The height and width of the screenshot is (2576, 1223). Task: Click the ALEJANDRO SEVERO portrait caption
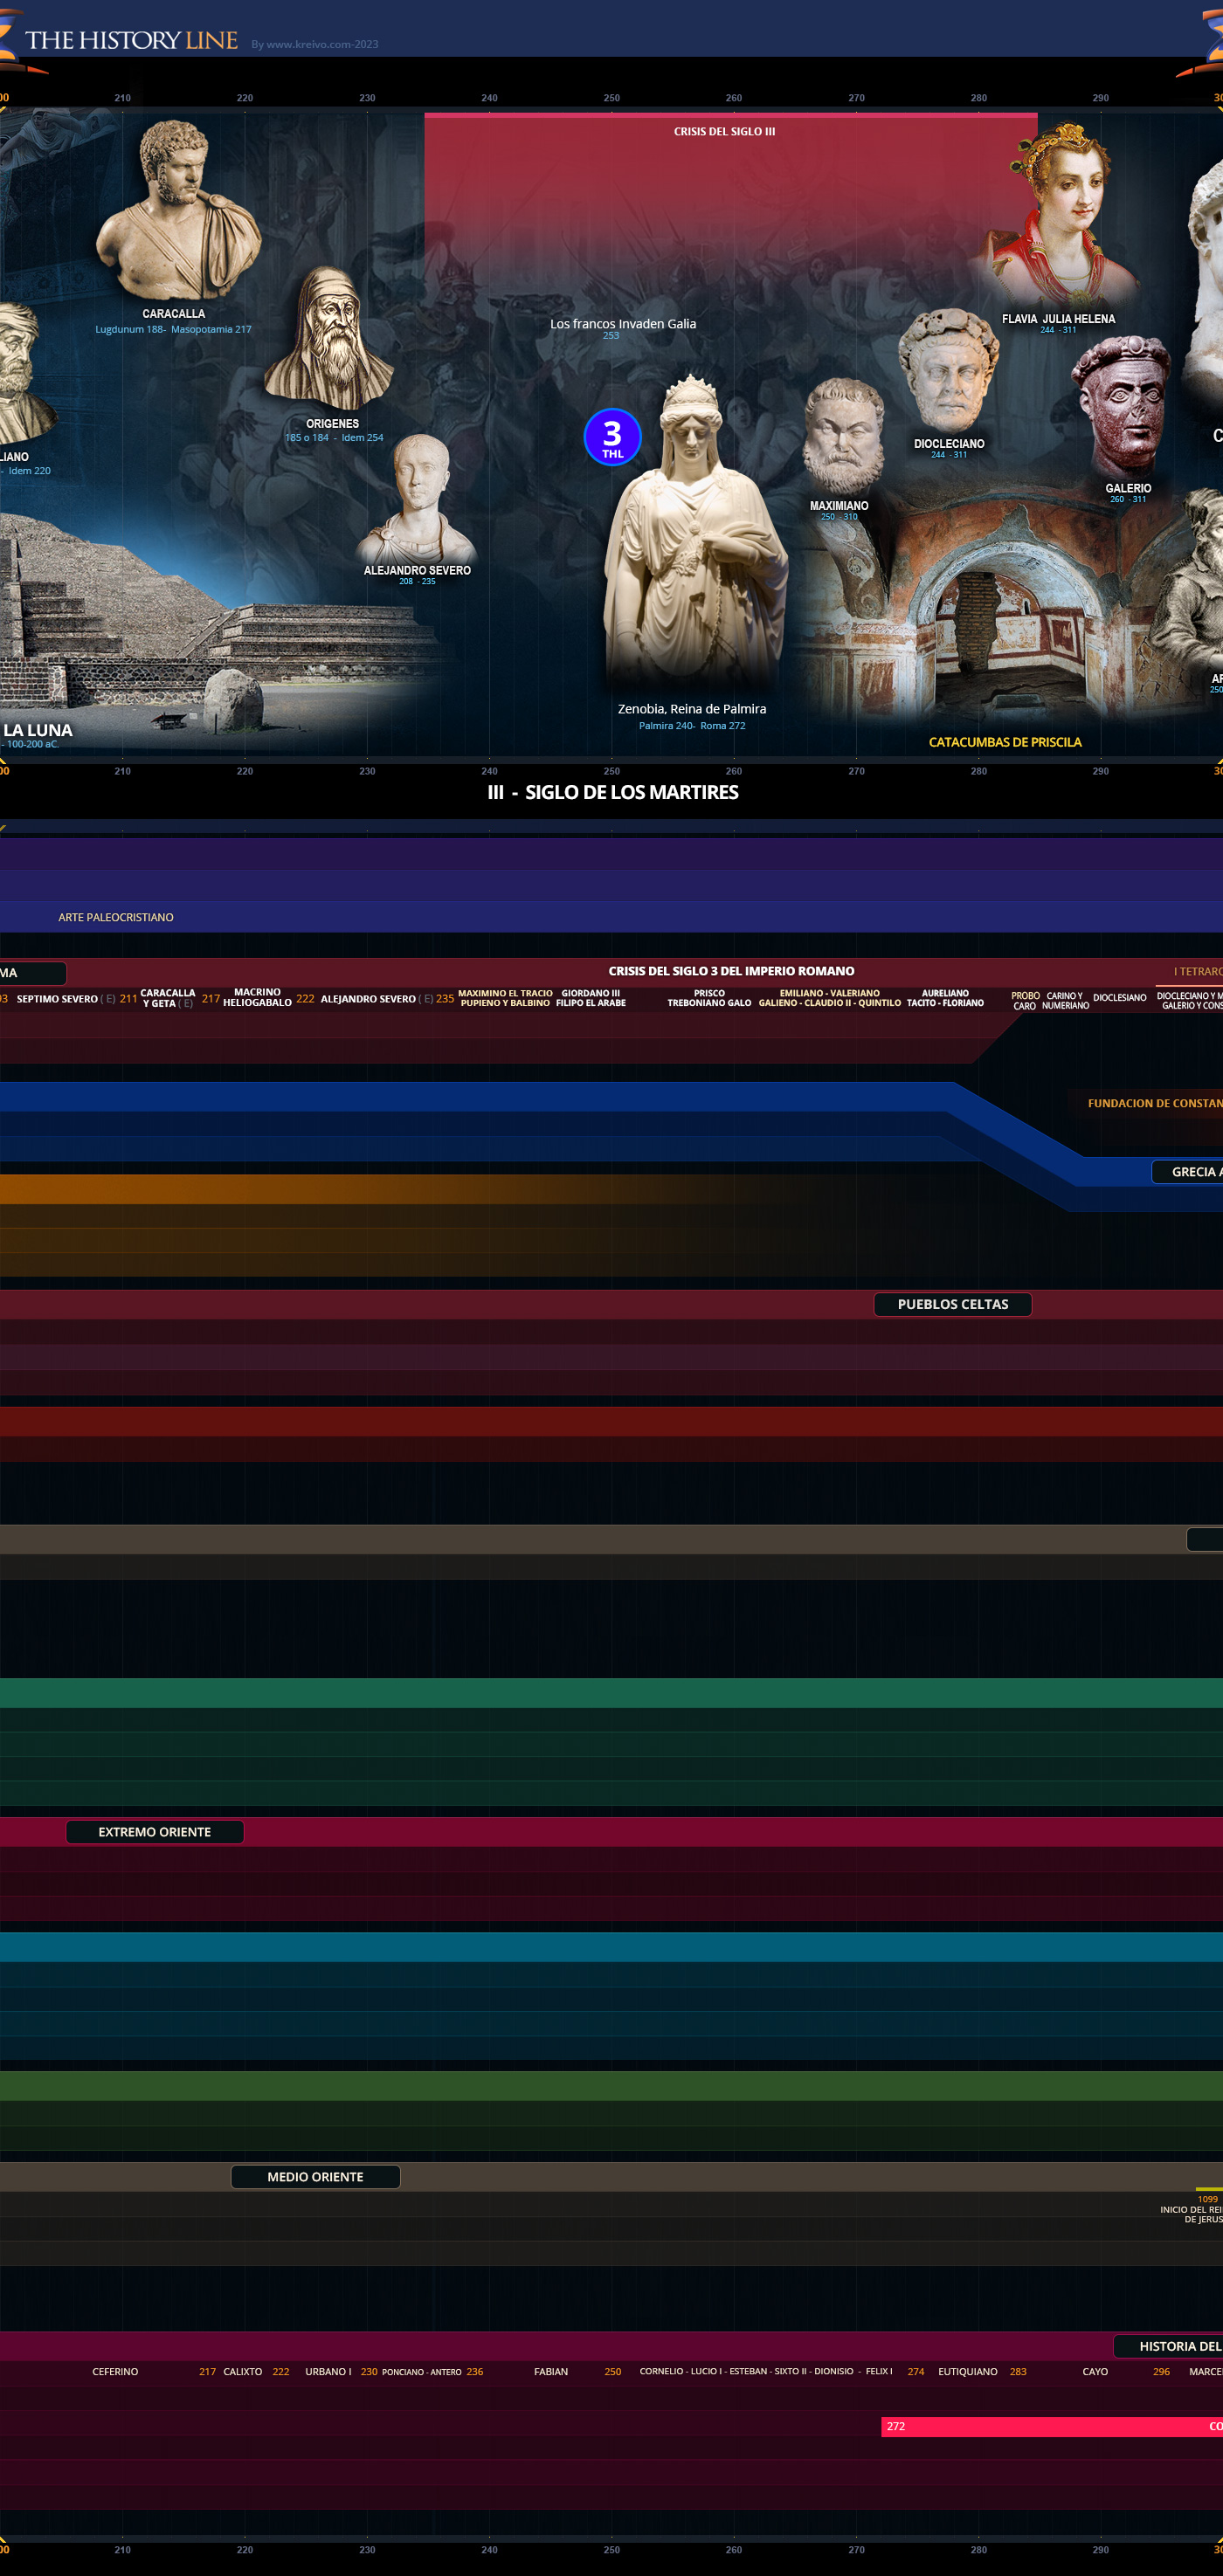(417, 571)
